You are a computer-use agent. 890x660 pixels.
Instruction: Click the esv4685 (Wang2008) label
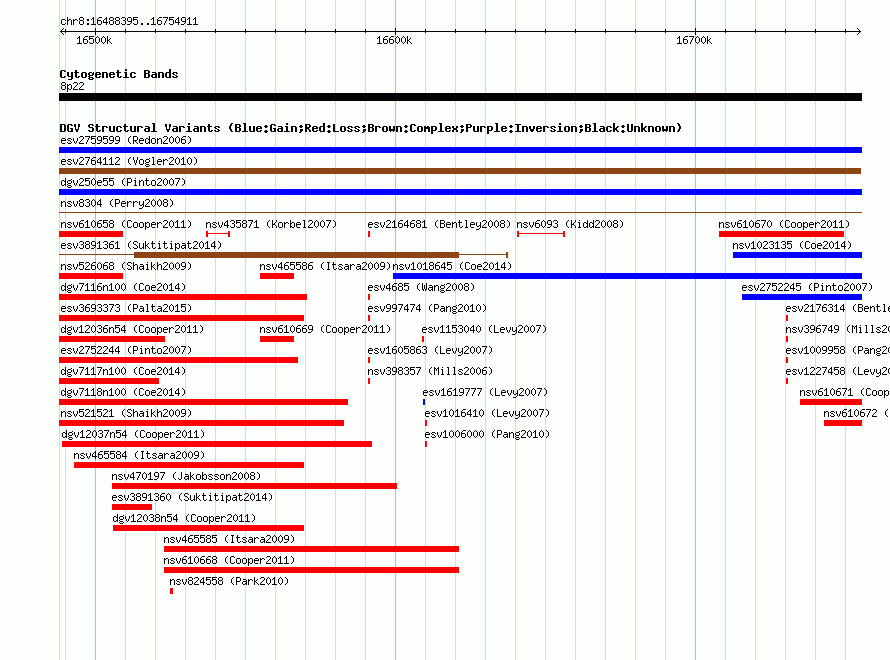coord(421,287)
